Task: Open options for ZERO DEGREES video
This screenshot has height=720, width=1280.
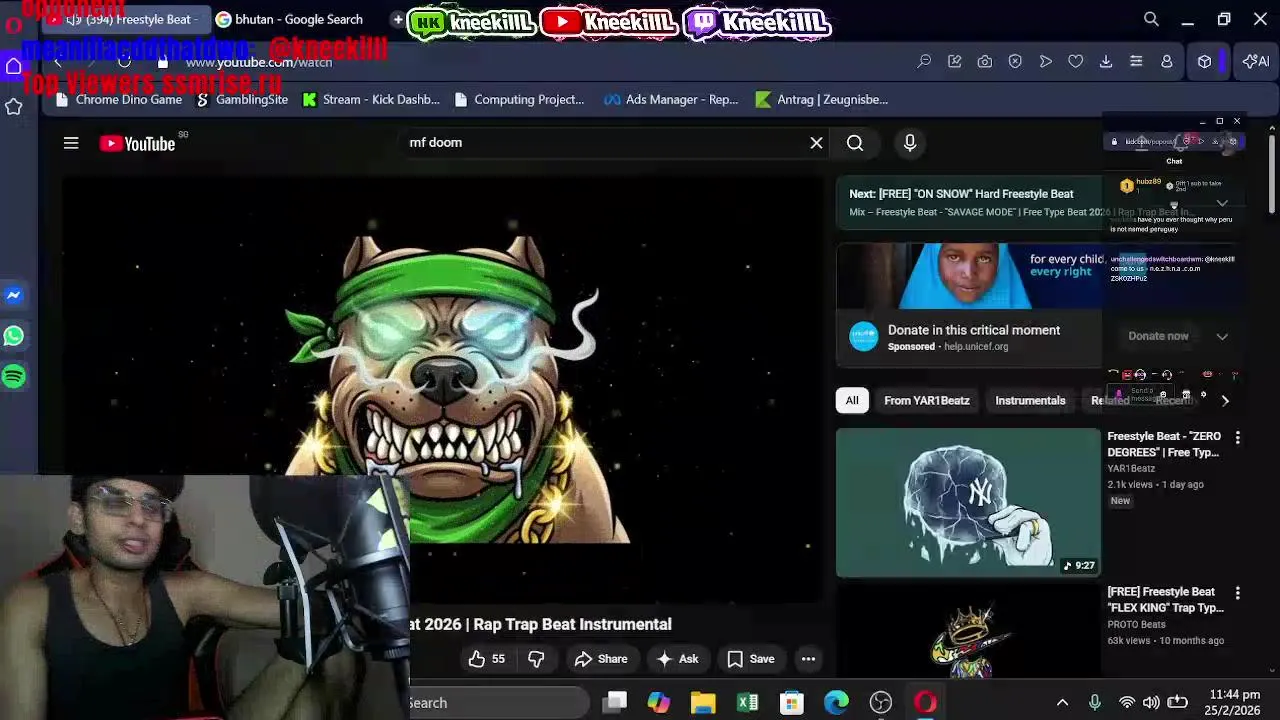Action: [x=1237, y=438]
